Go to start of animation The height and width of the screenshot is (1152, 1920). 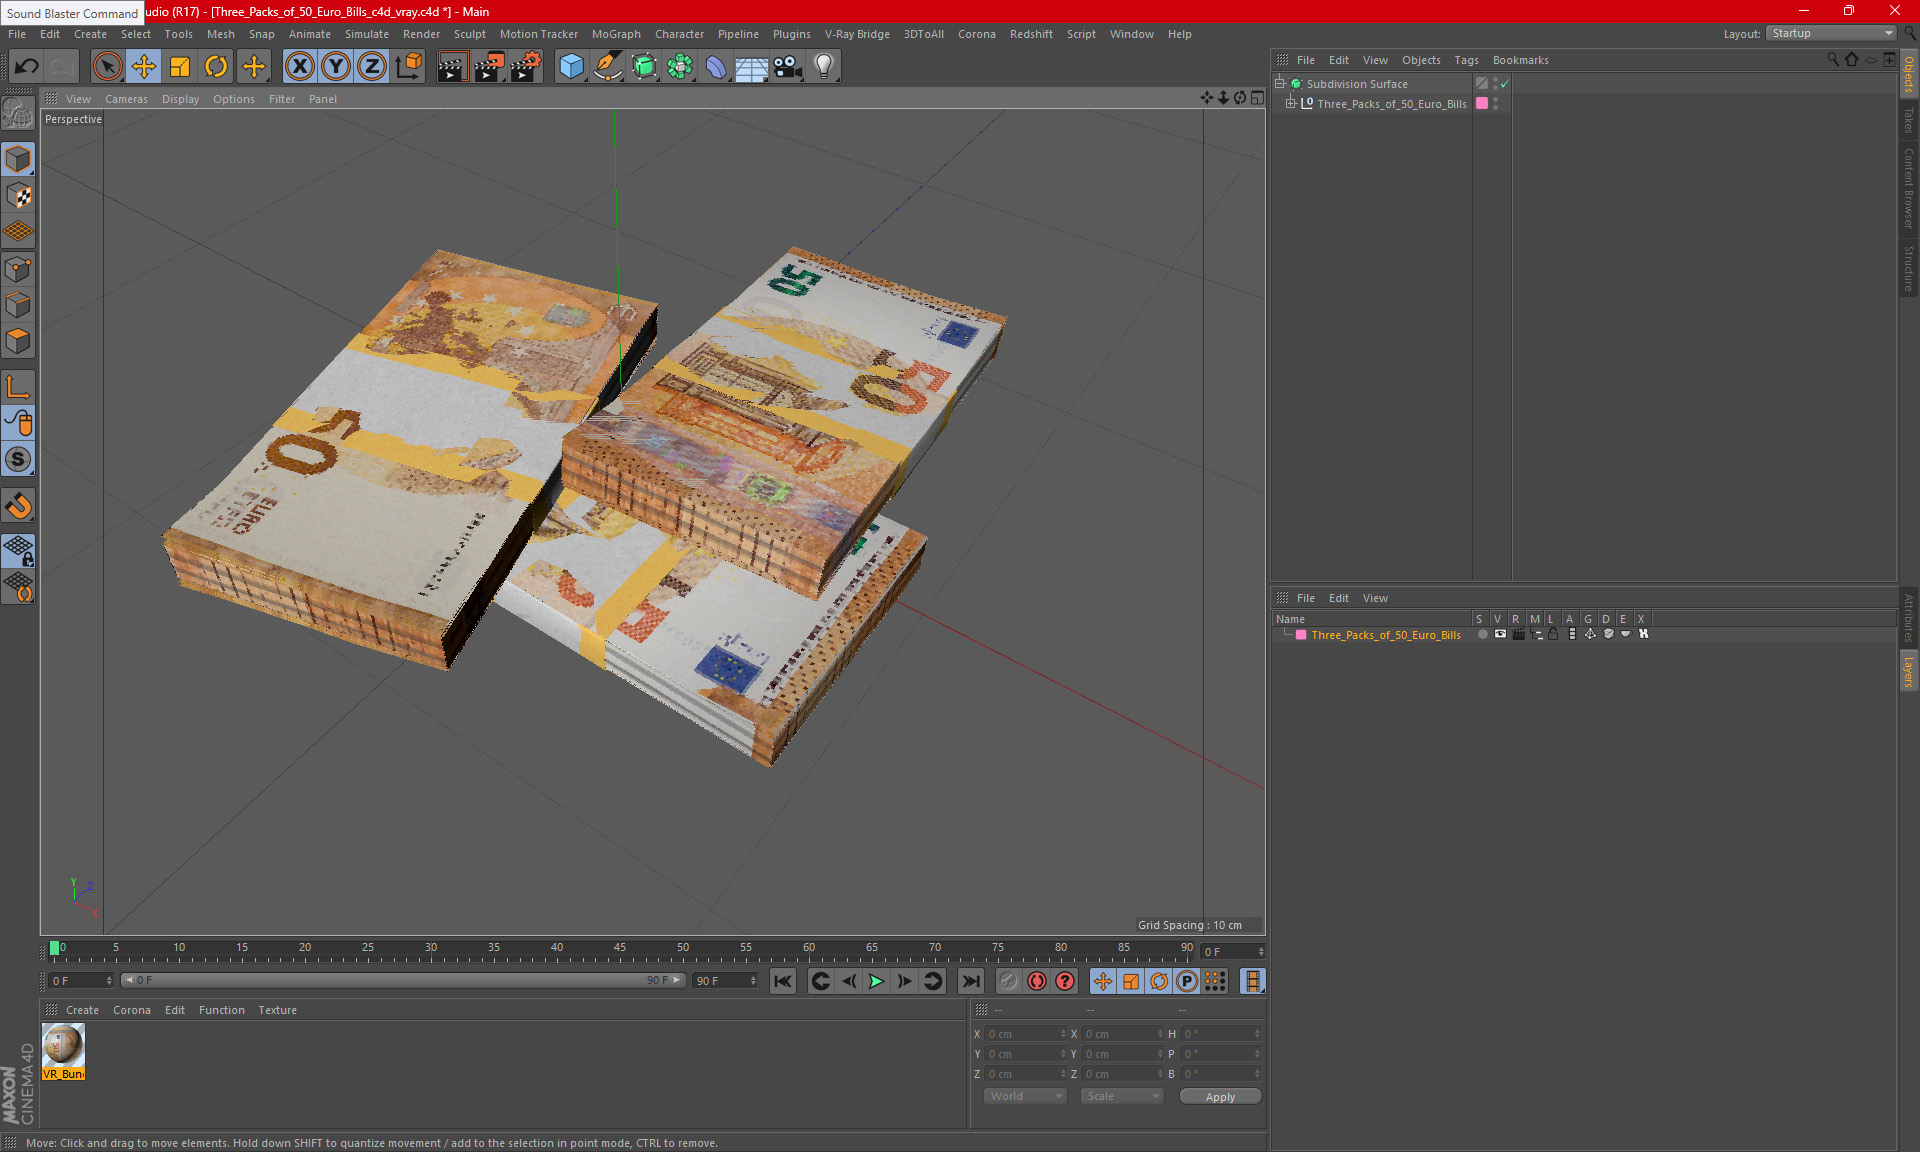(x=783, y=981)
